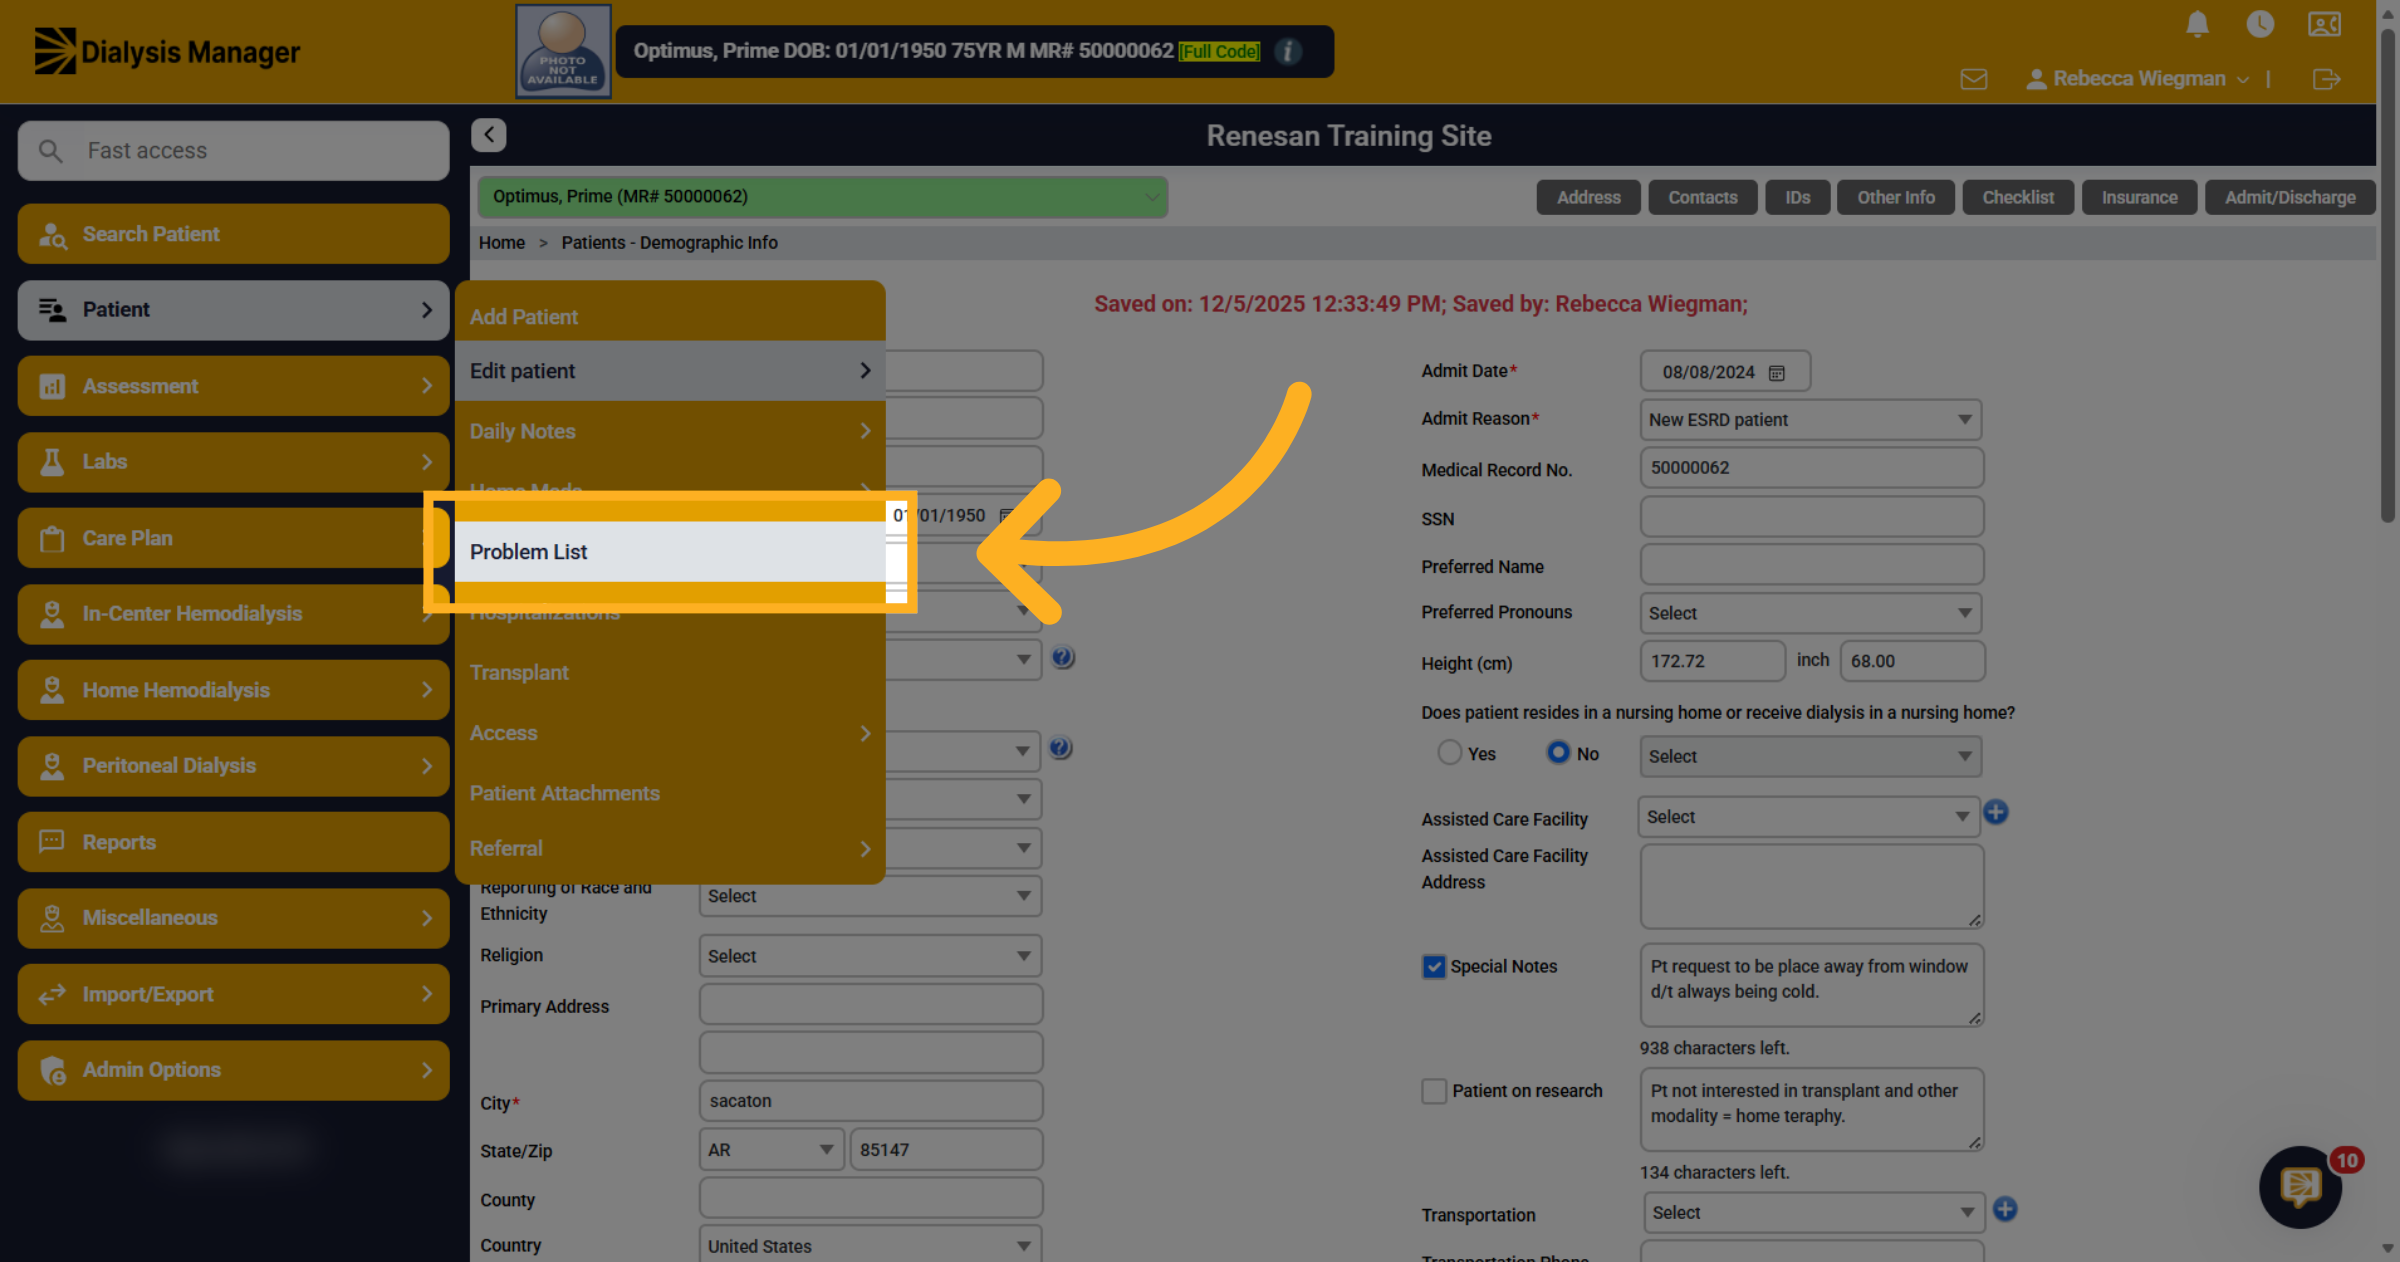Click the Medical Record No. field
This screenshot has height=1262, width=2400.
pyautogui.click(x=1811, y=468)
